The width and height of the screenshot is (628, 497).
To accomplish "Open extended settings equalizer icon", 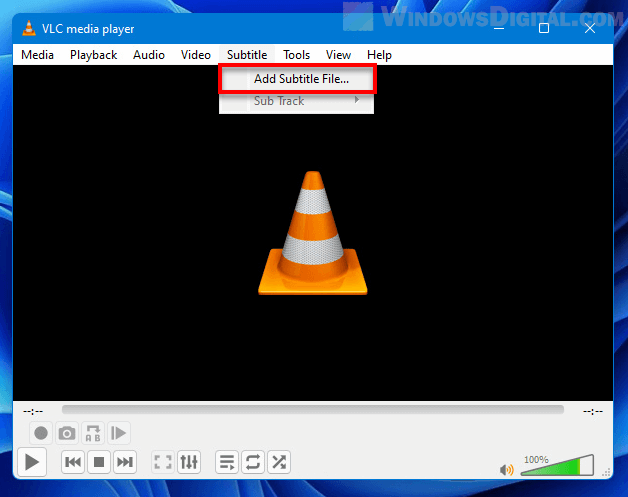I will (x=189, y=462).
